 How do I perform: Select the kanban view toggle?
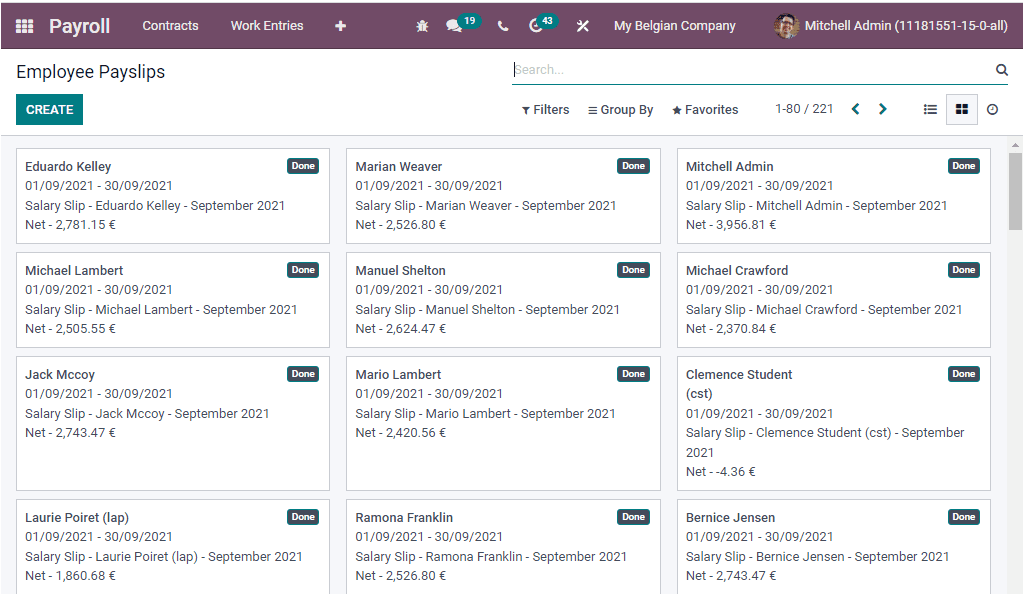(961, 109)
